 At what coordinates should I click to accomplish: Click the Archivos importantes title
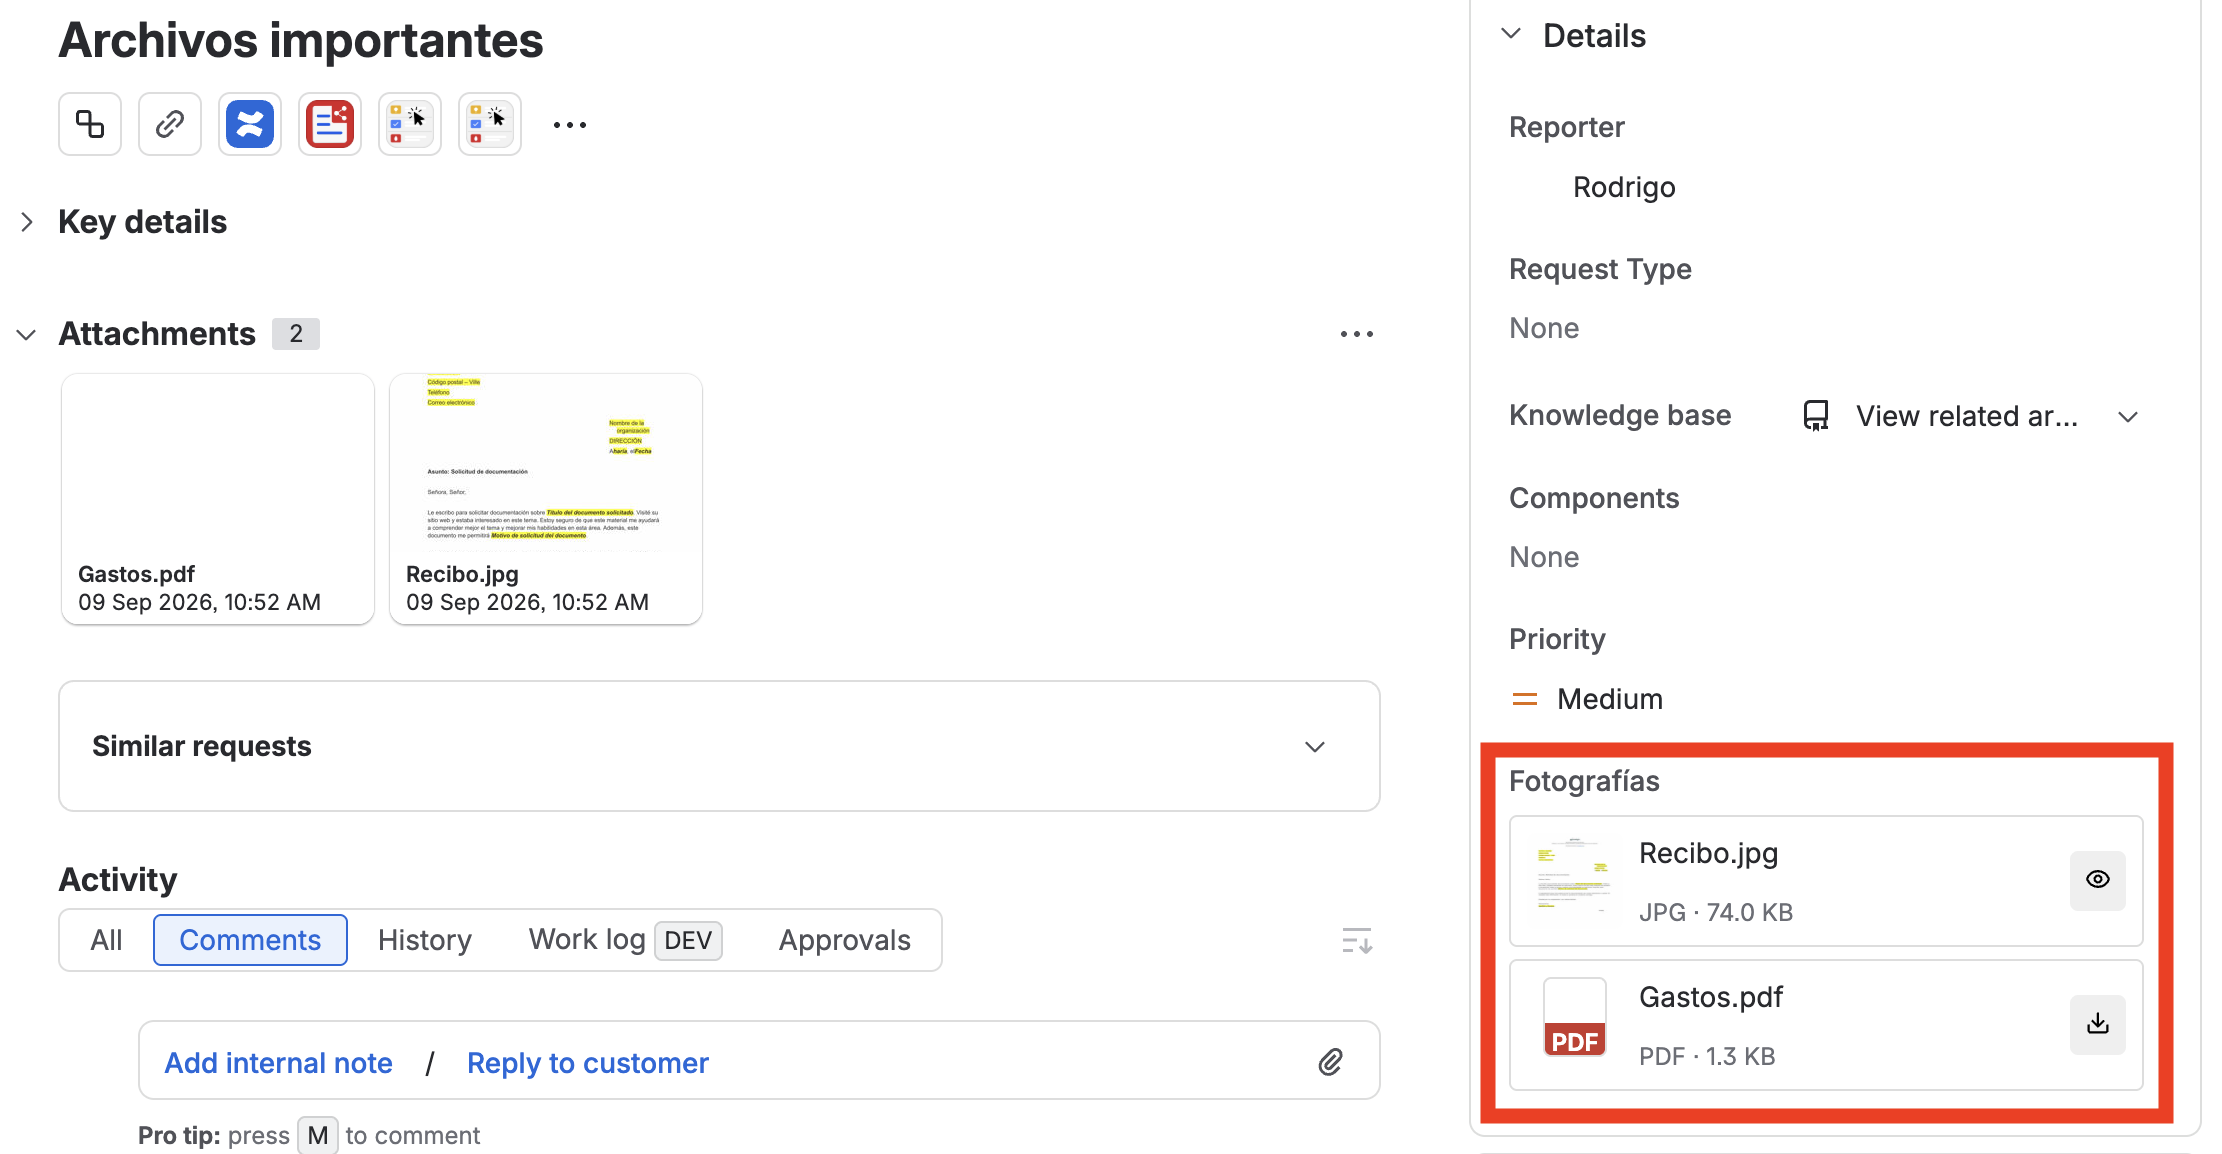301,40
